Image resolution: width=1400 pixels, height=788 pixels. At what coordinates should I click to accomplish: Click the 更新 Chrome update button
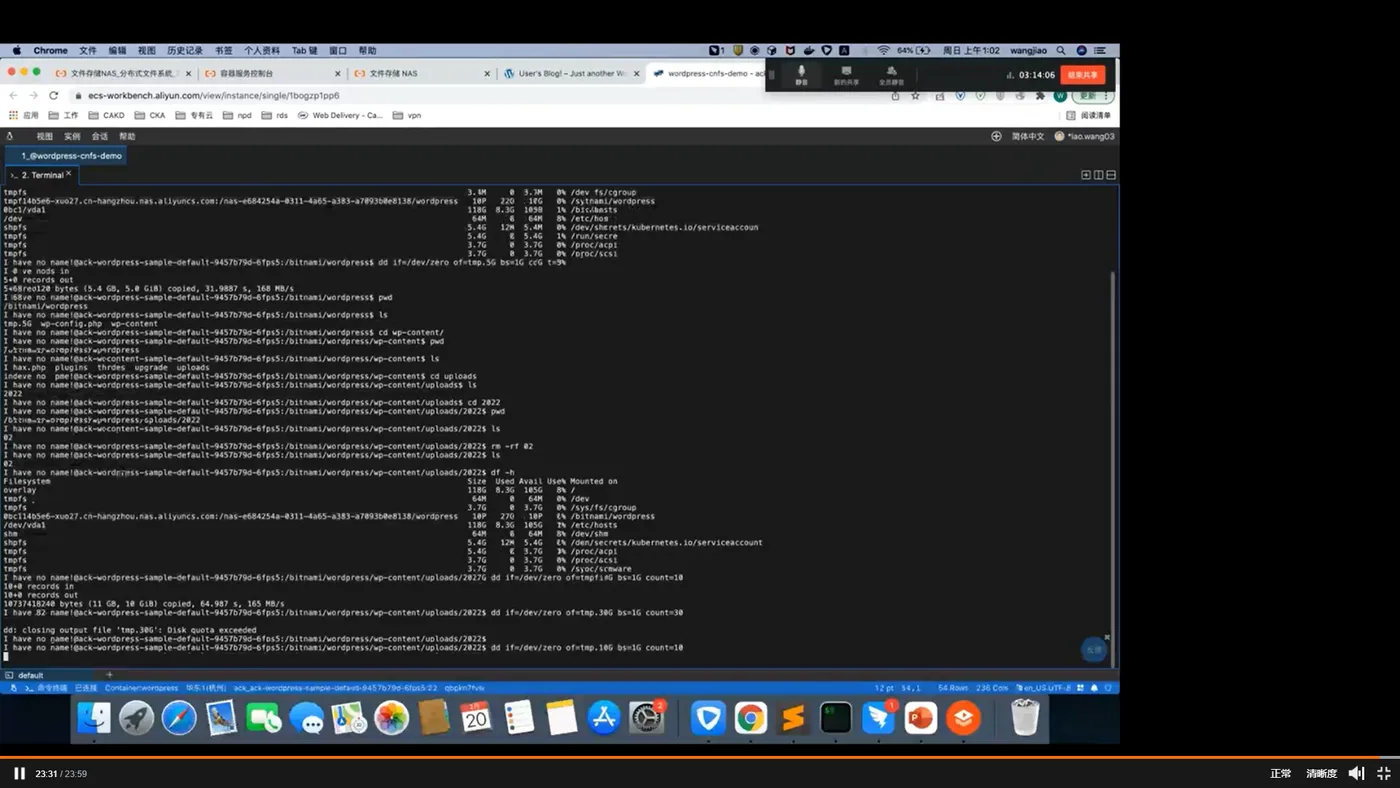pyautogui.click(x=1092, y=95)
